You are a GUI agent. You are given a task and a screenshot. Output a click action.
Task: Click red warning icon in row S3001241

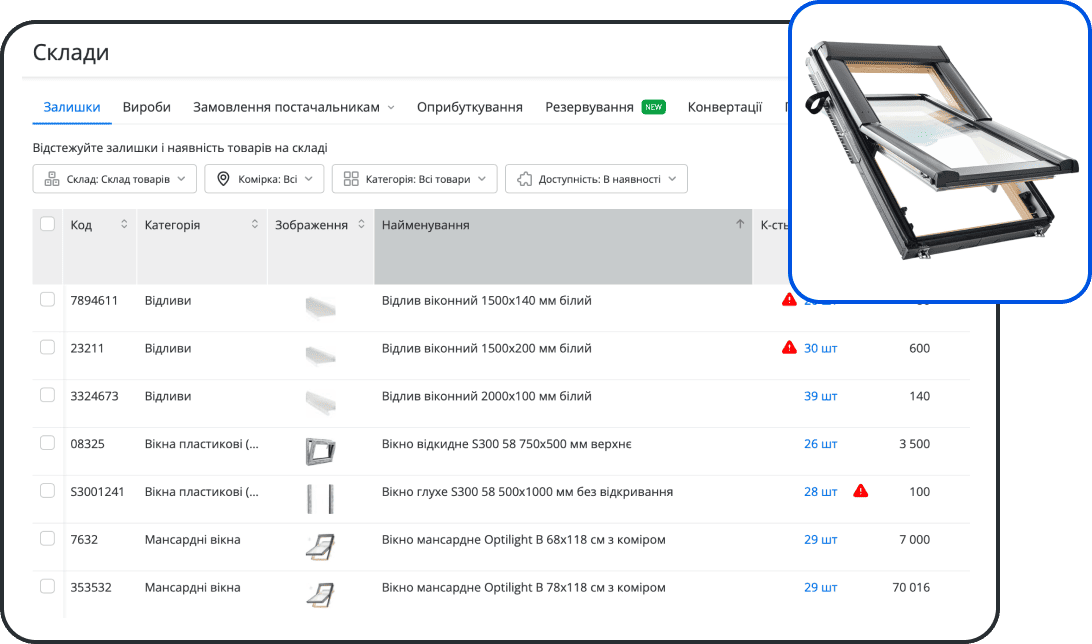(x=860, y=491)
